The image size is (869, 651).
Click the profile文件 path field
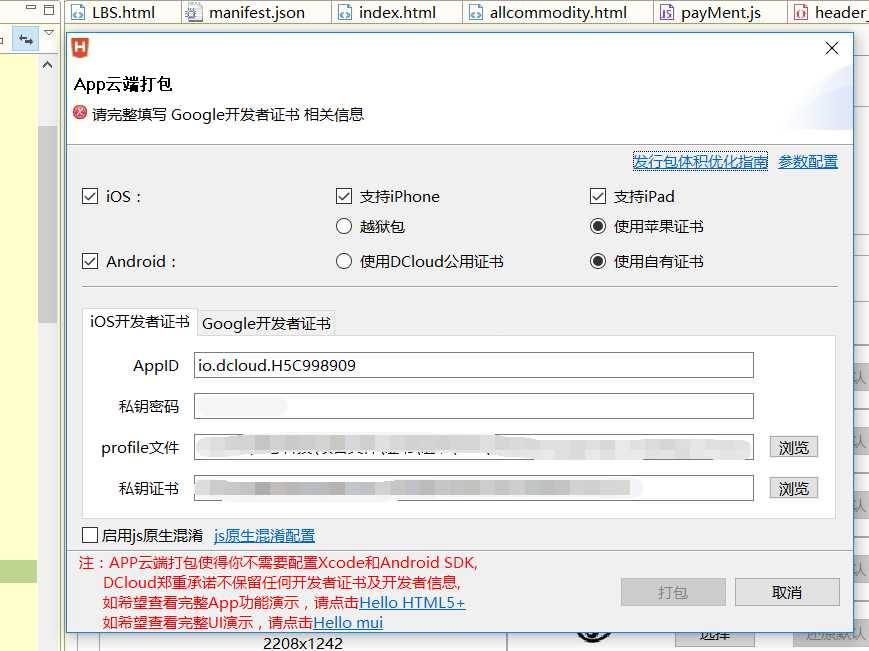tap(474, 447)
